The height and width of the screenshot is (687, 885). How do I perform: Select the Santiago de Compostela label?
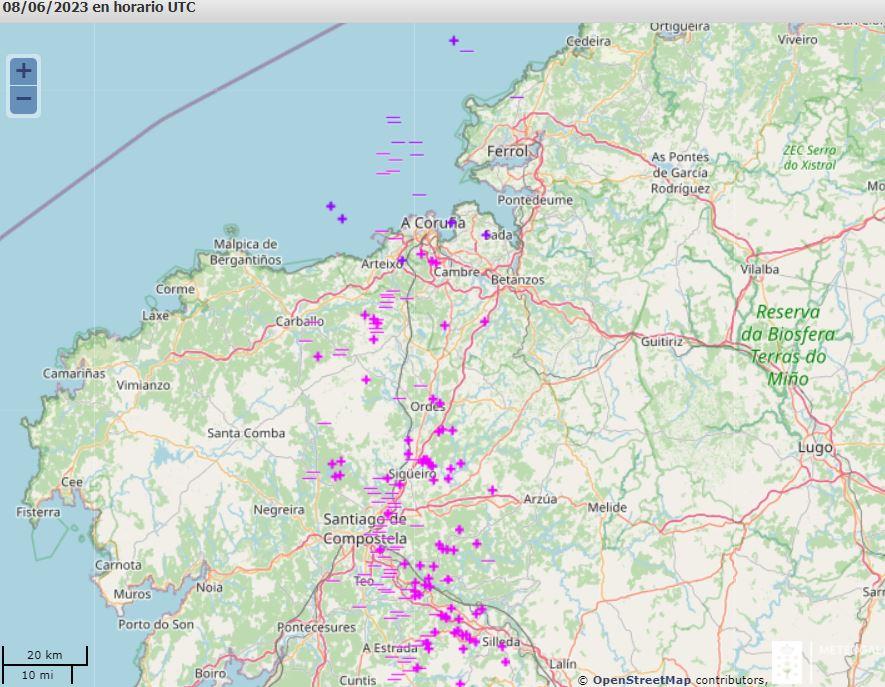tap(364, 529)
